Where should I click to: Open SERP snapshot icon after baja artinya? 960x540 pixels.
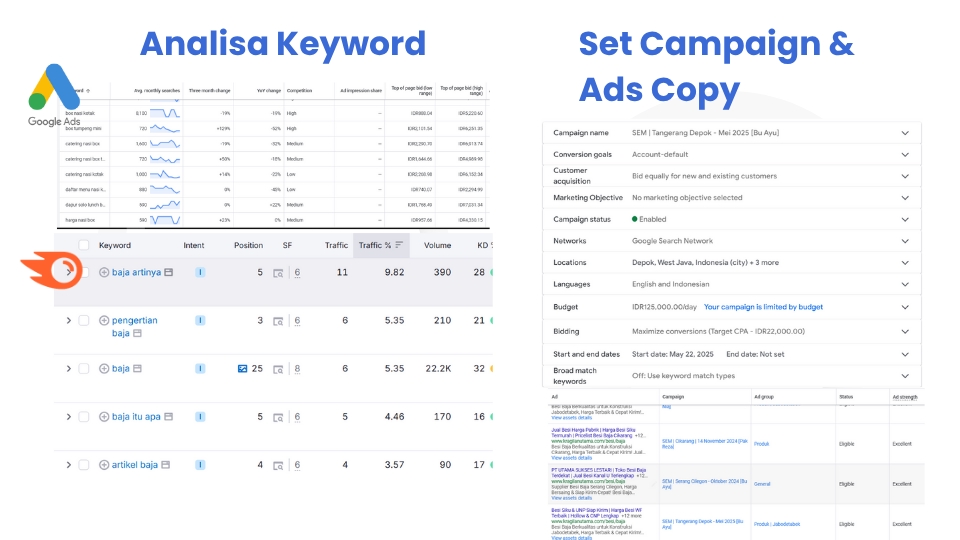168,272
